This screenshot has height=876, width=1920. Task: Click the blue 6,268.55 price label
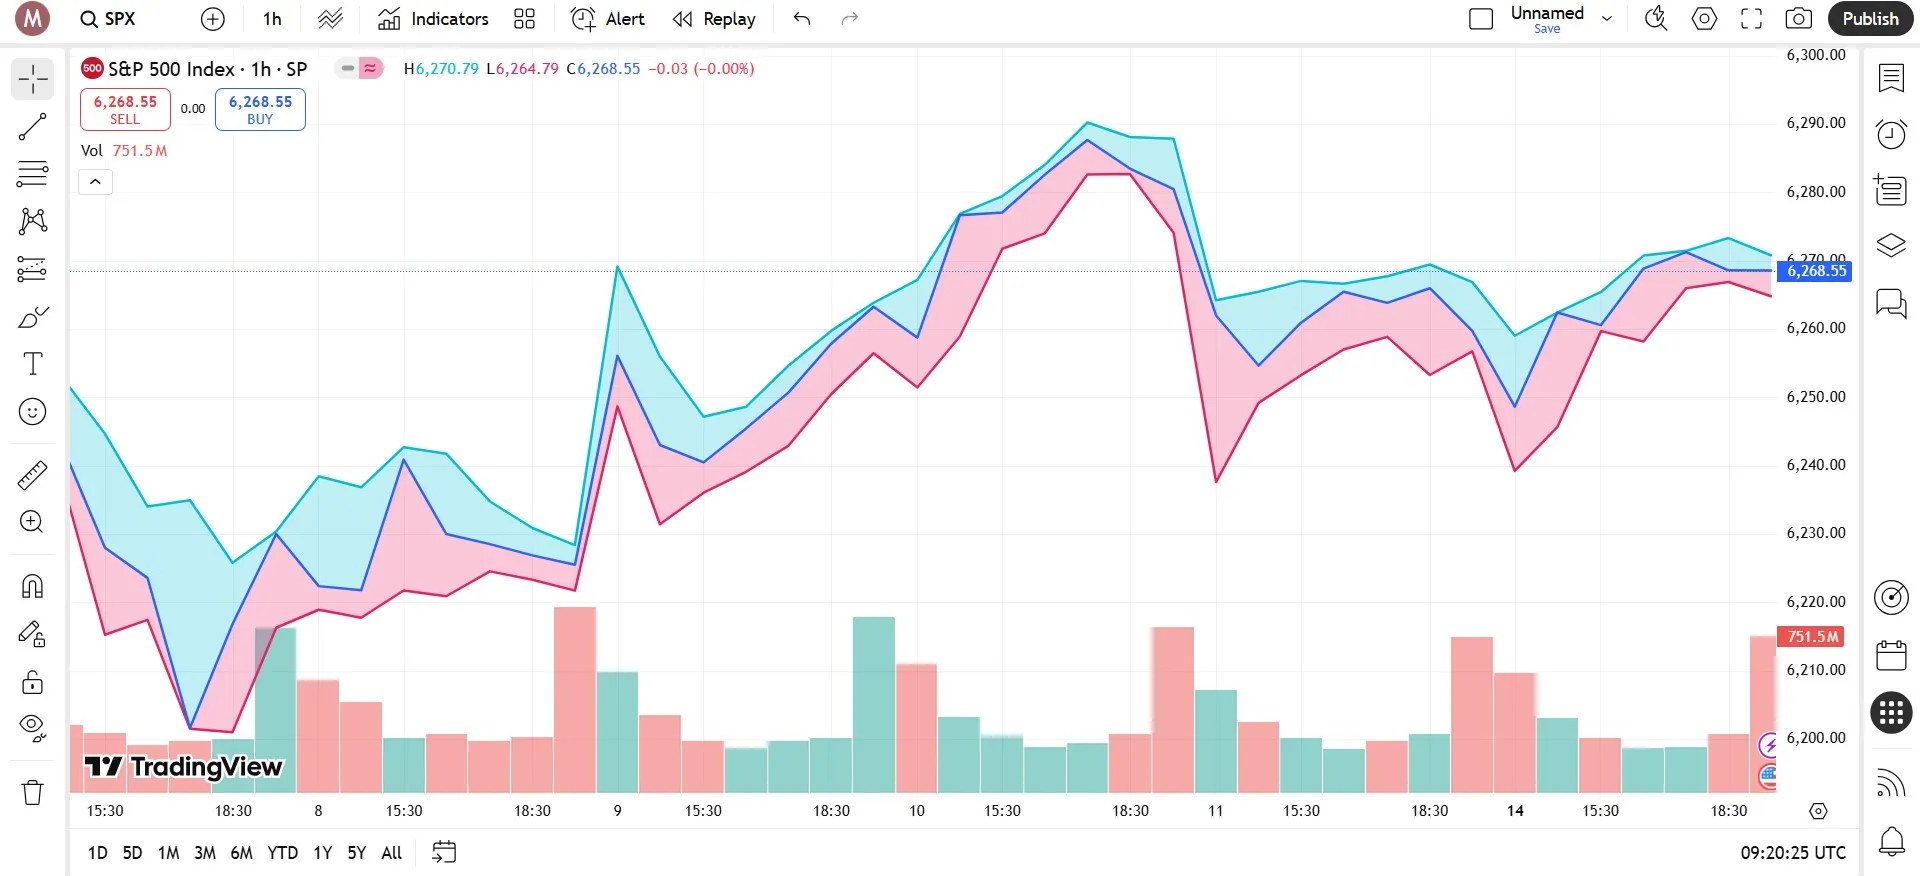[x=1814, y=271]
